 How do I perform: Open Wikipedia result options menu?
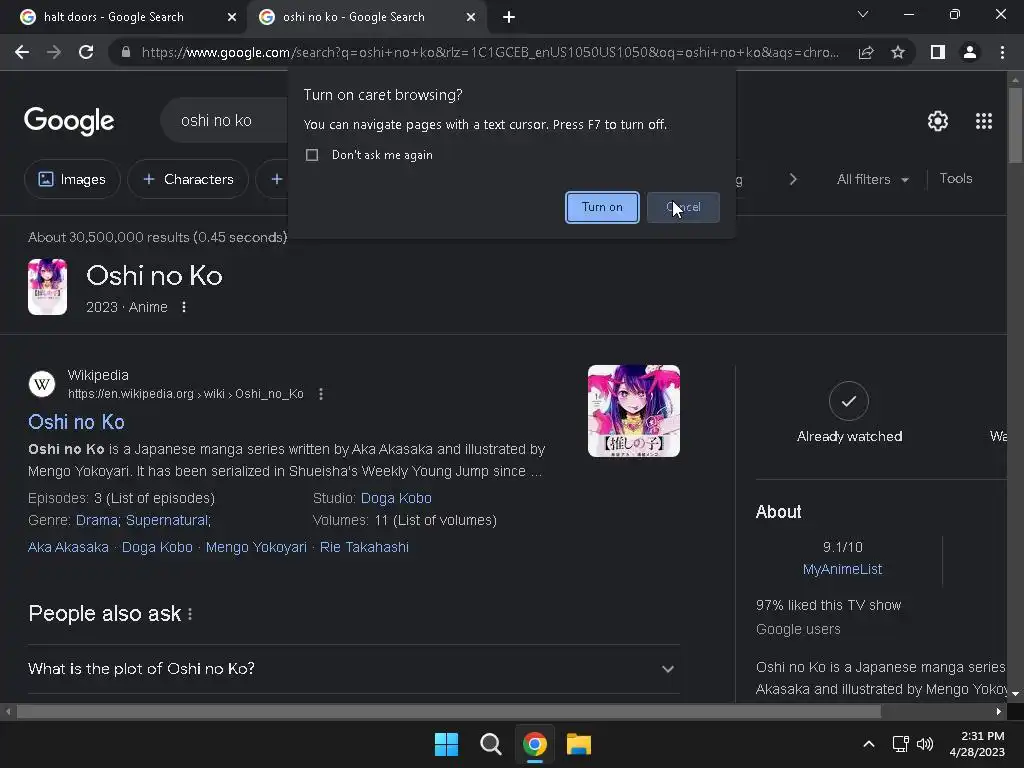pyautogui.click(x=321, y=394)
